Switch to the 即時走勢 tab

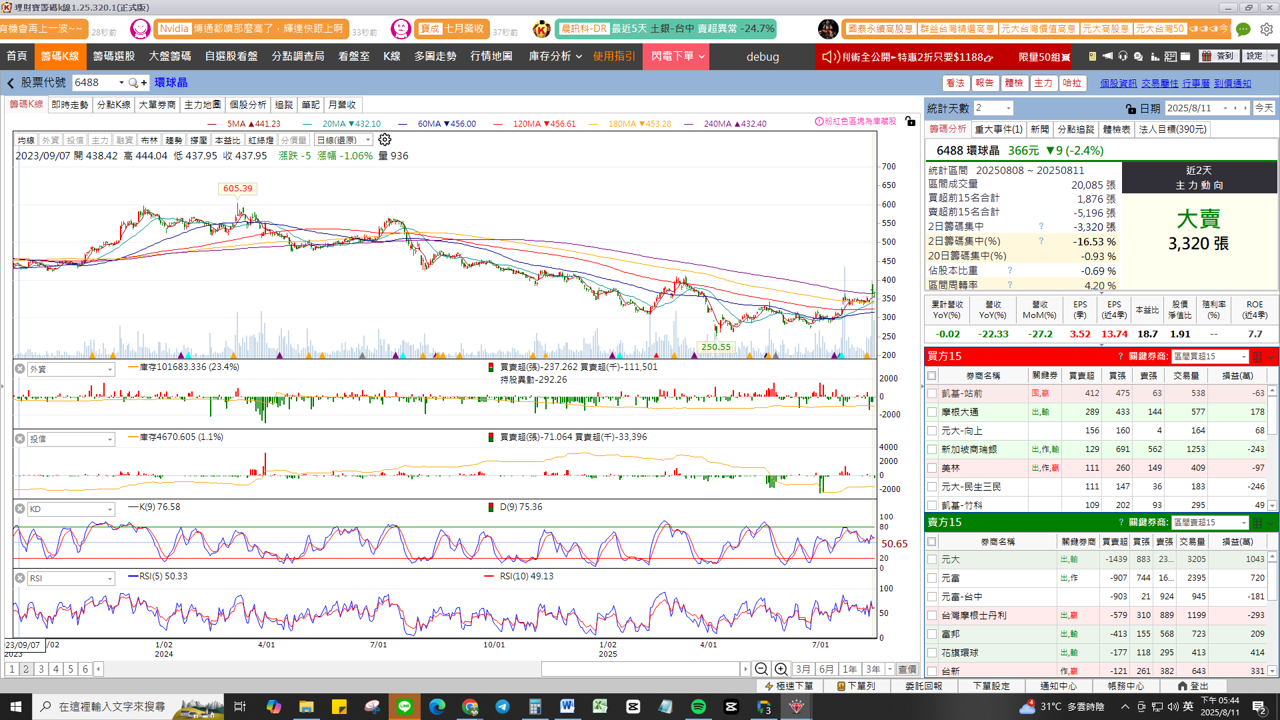[70, 105]
